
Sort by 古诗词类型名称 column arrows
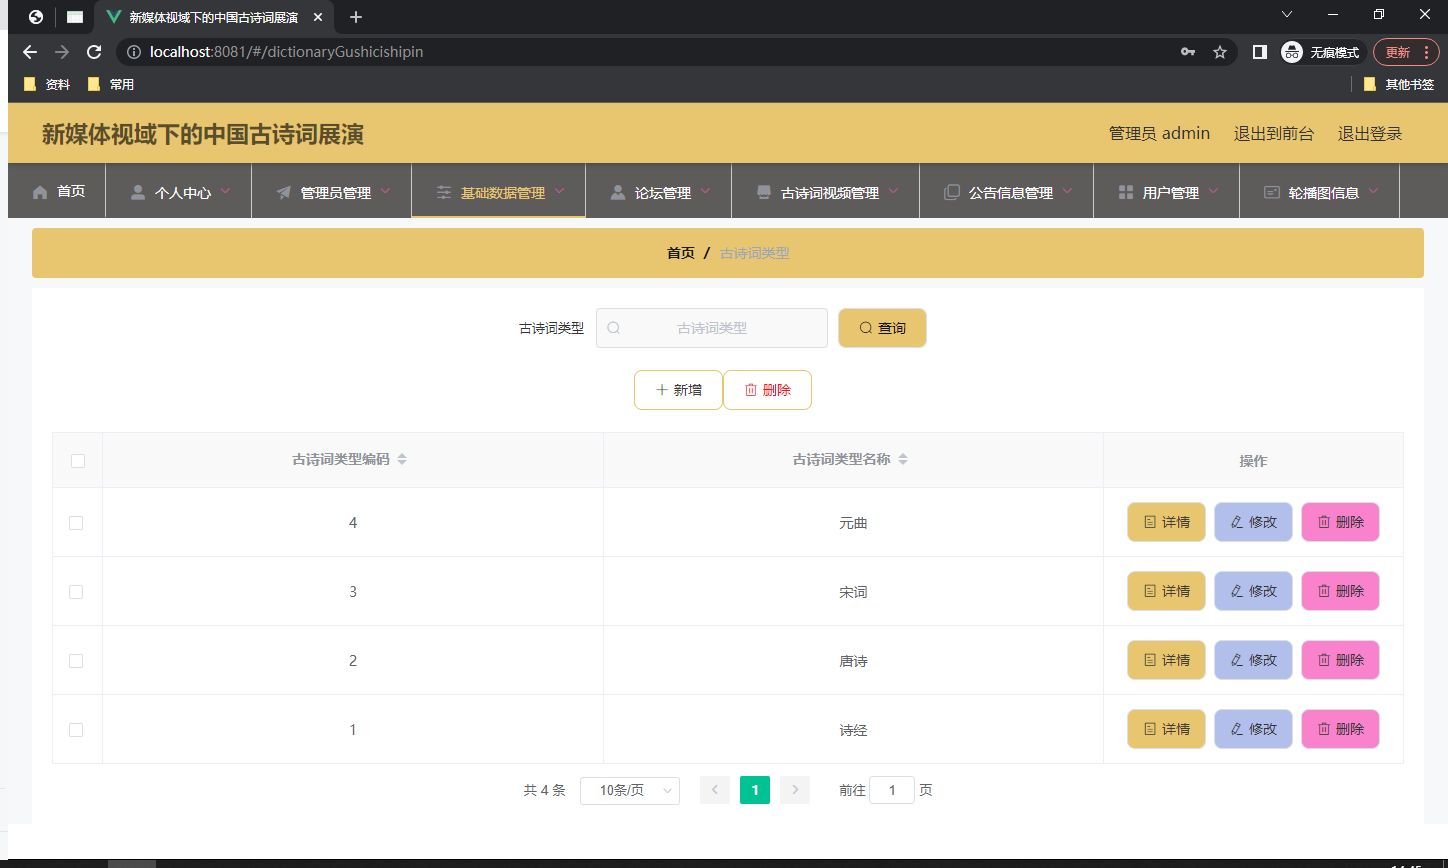(x=902, y=459)
